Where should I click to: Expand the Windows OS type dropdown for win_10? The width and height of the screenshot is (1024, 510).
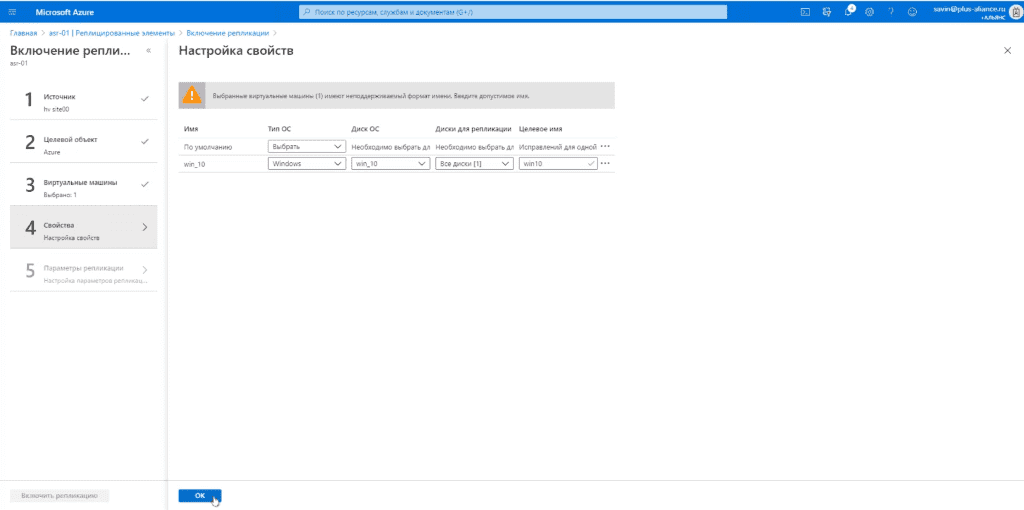pos(307,164)
